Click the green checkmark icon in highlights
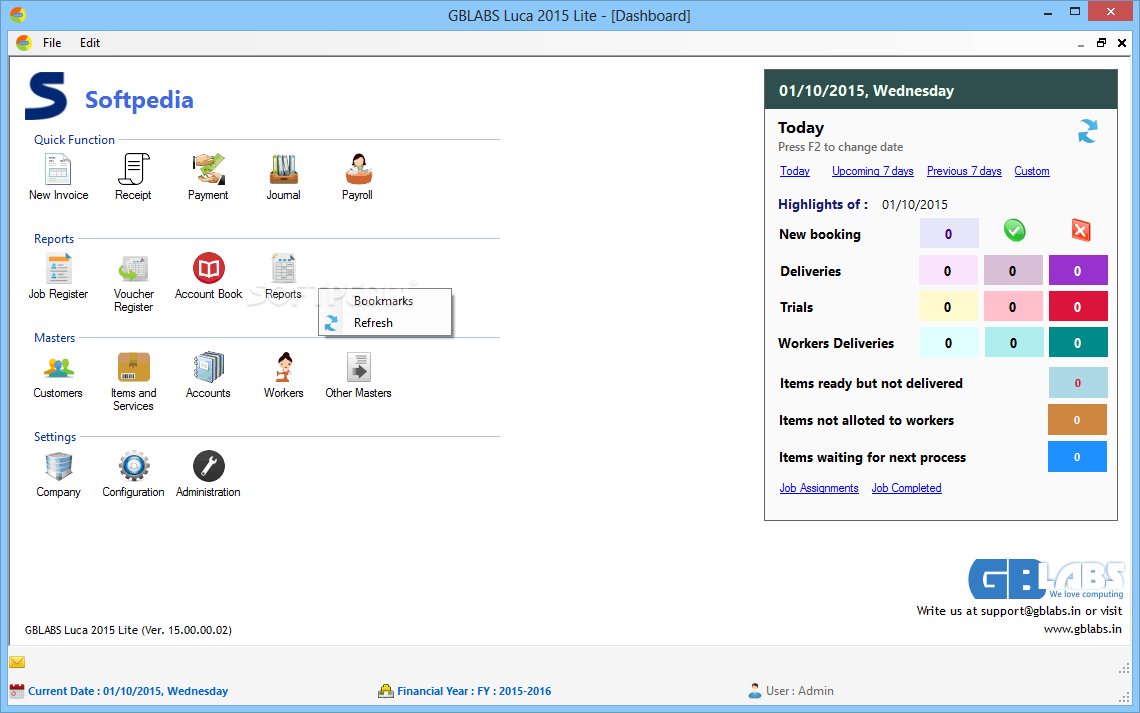Screen dimensions: 1140x713 pos(1014,230)
